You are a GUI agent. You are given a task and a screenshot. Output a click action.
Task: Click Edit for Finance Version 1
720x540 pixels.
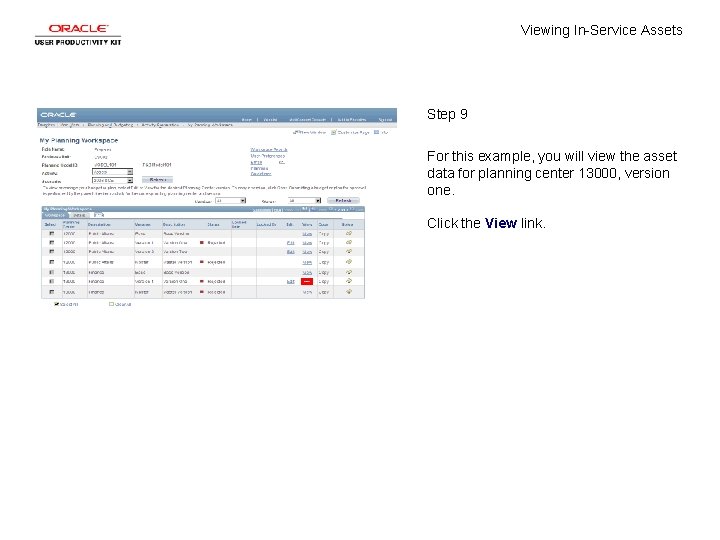[x=290, y=281]
